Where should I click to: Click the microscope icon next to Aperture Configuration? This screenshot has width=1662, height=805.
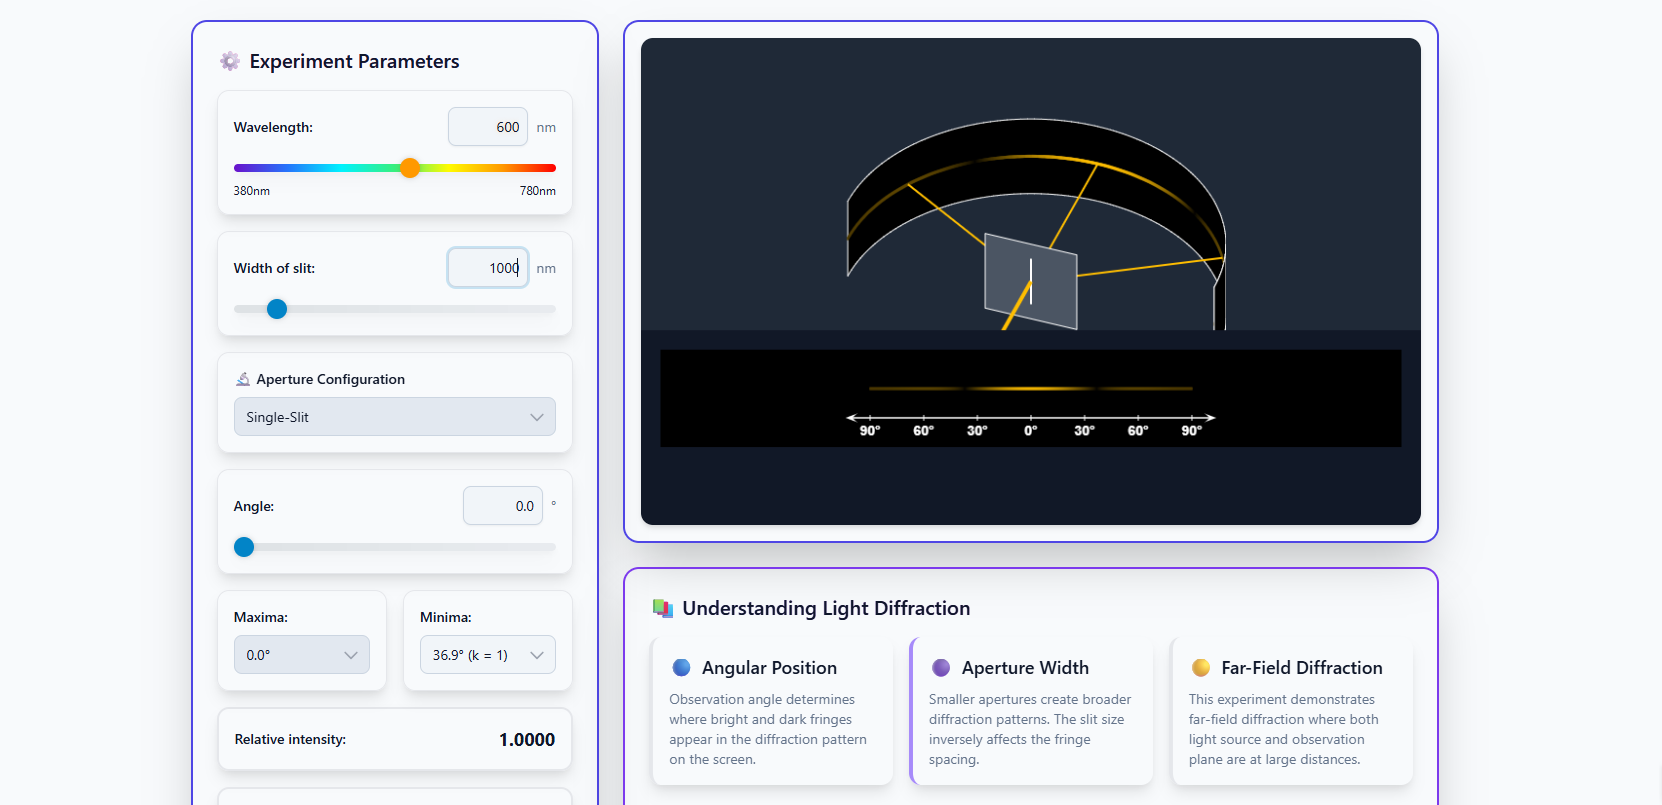tap(243, 379)
